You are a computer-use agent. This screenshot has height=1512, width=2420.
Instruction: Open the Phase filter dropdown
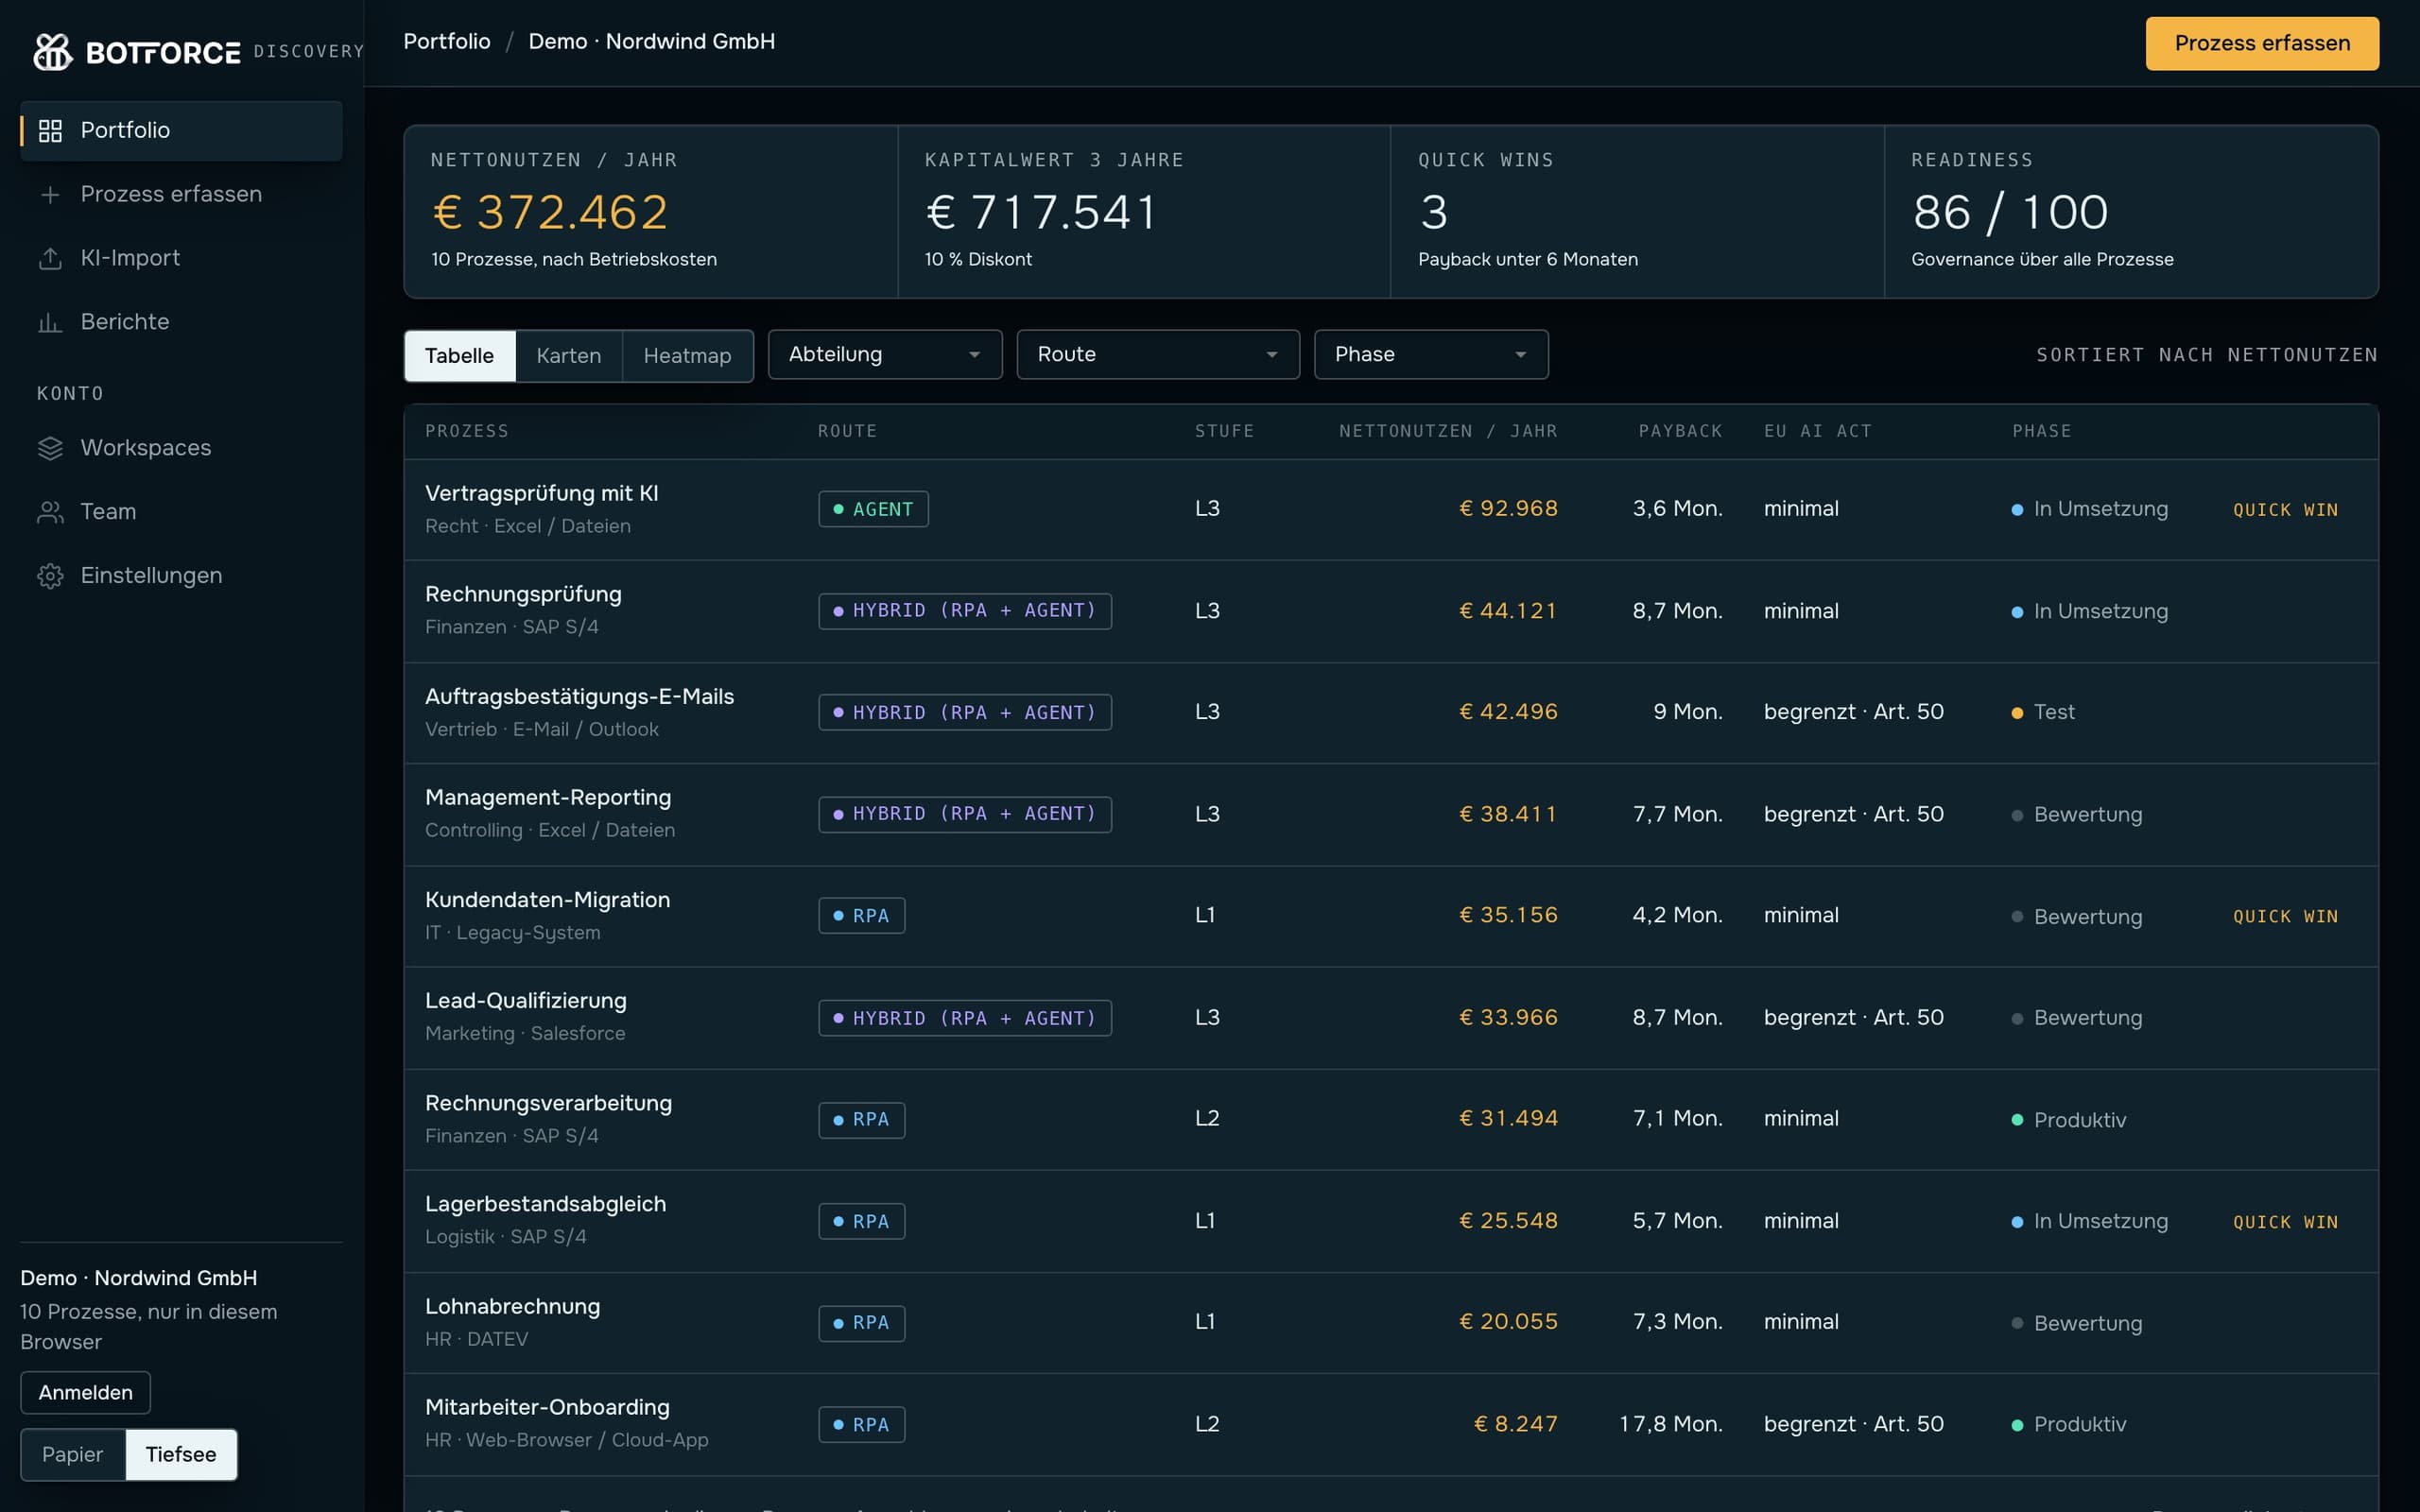[1431, 354]
